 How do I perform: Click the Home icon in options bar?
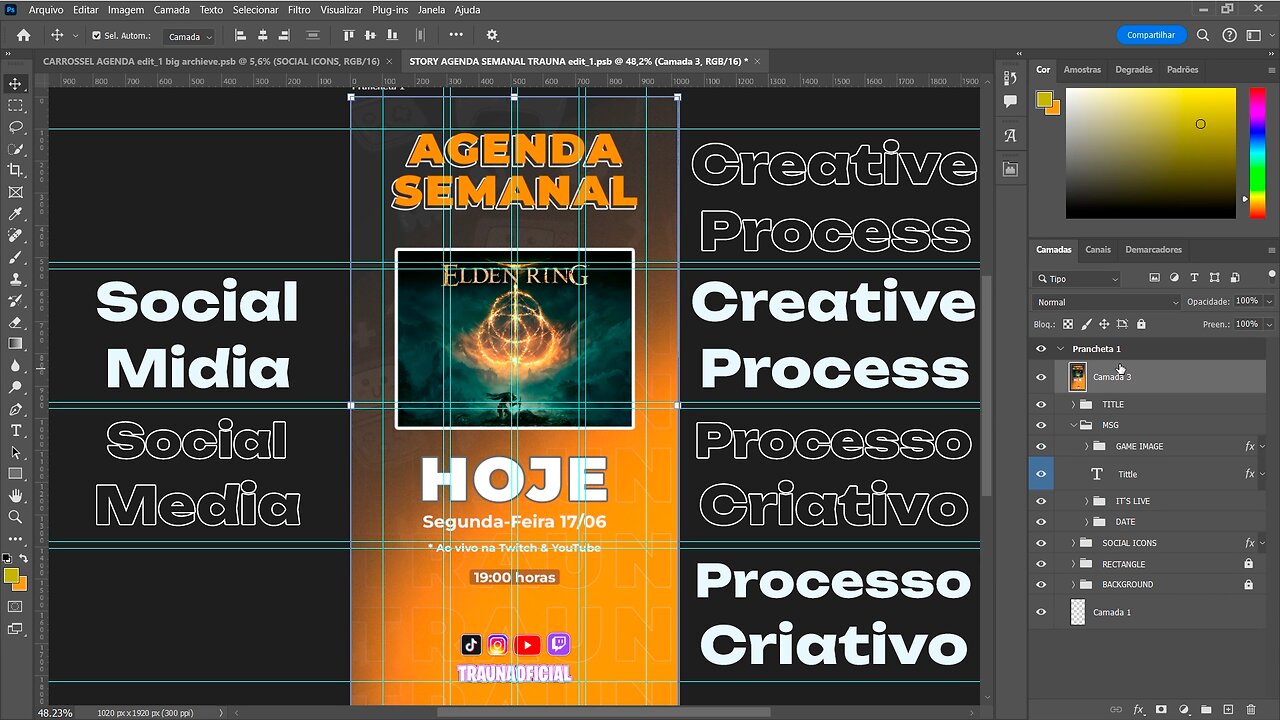24,35
